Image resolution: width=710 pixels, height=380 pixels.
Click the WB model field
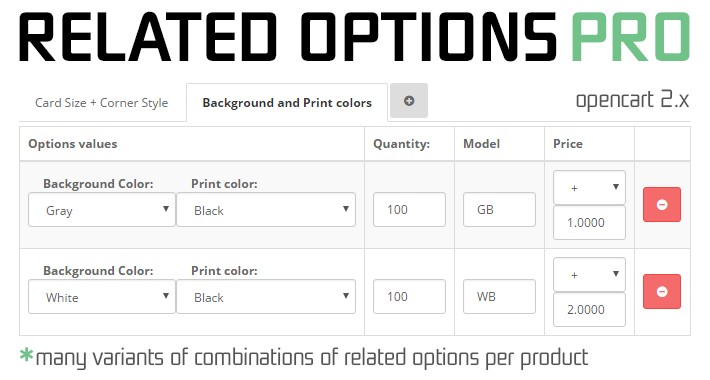[499, 297]
